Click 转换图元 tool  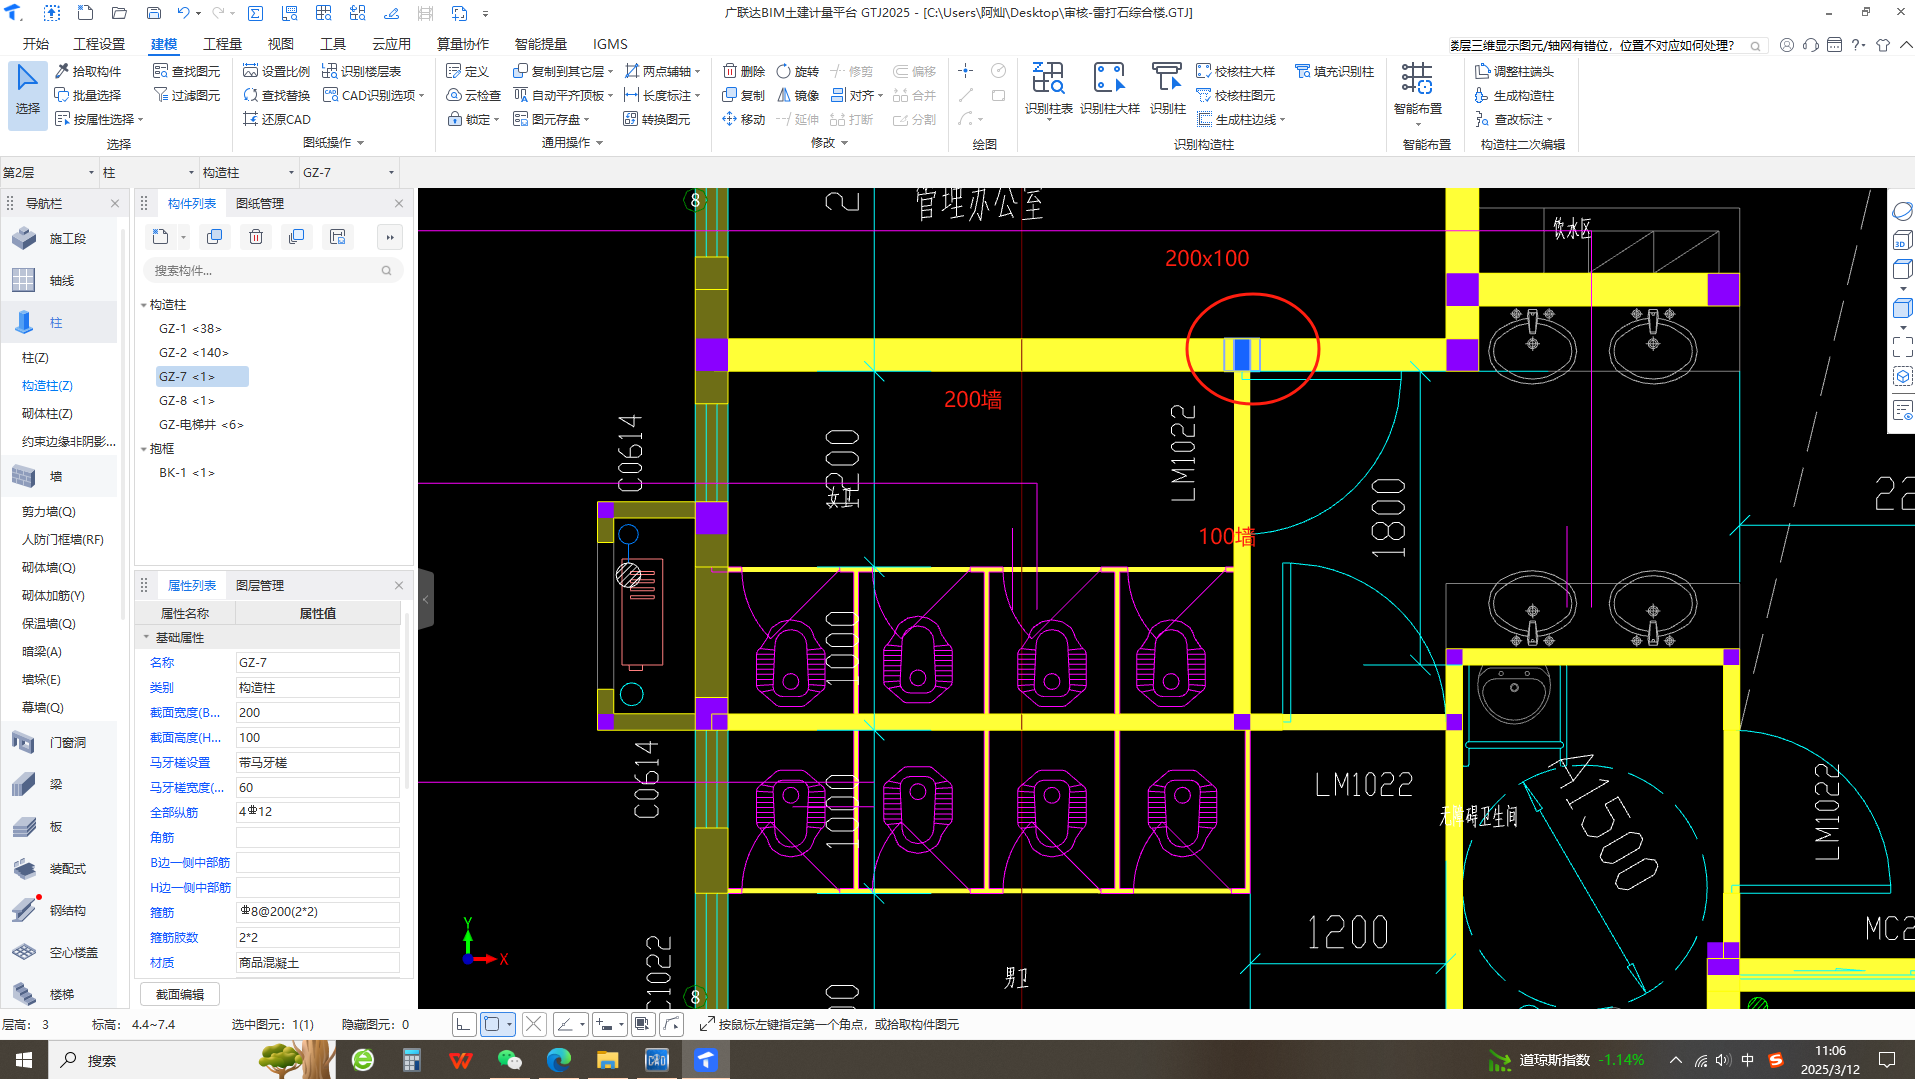tap(657, 119)
